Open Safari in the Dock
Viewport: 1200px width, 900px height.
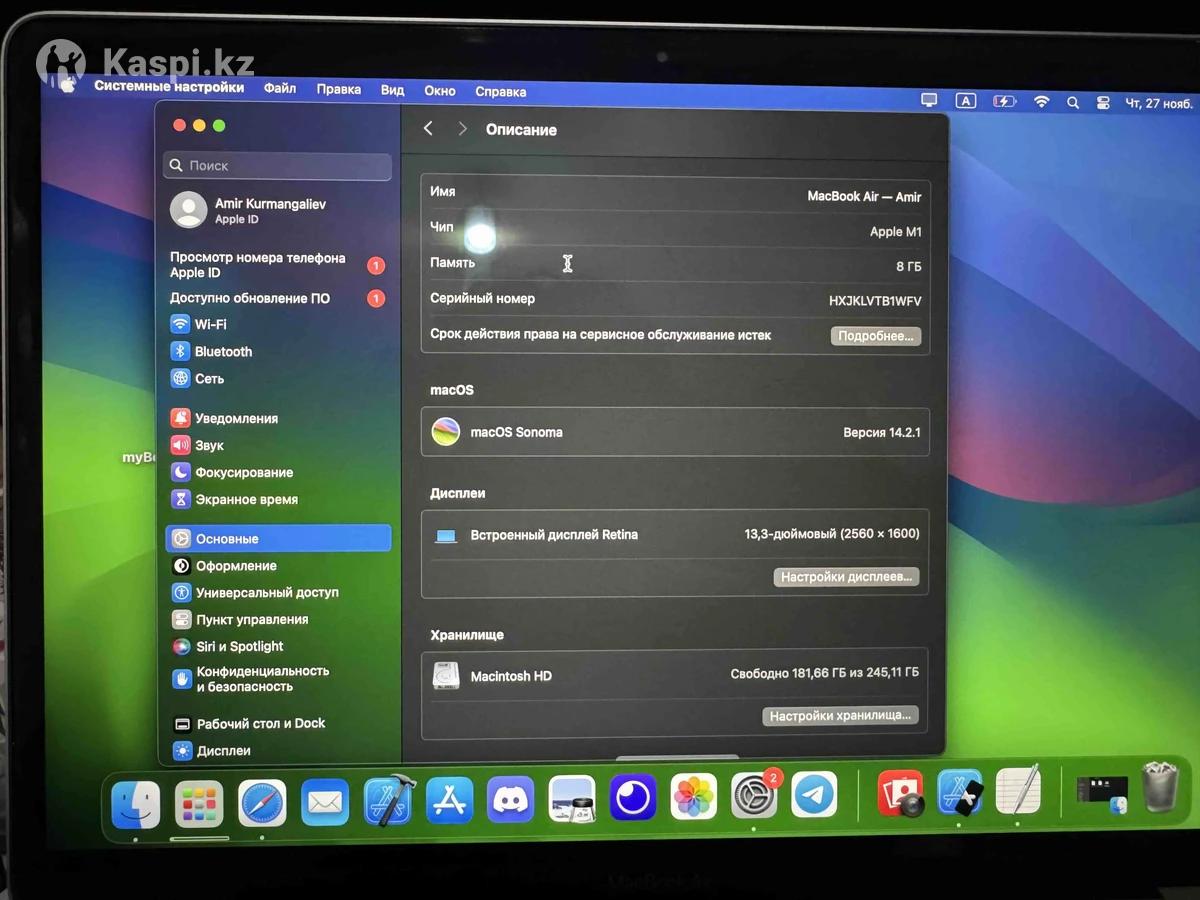click(262, 802)
